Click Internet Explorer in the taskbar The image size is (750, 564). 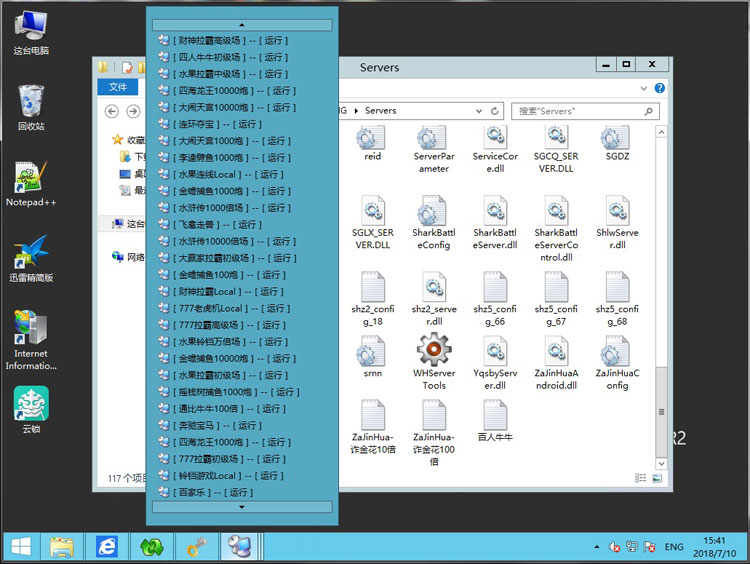coord(106,546)
